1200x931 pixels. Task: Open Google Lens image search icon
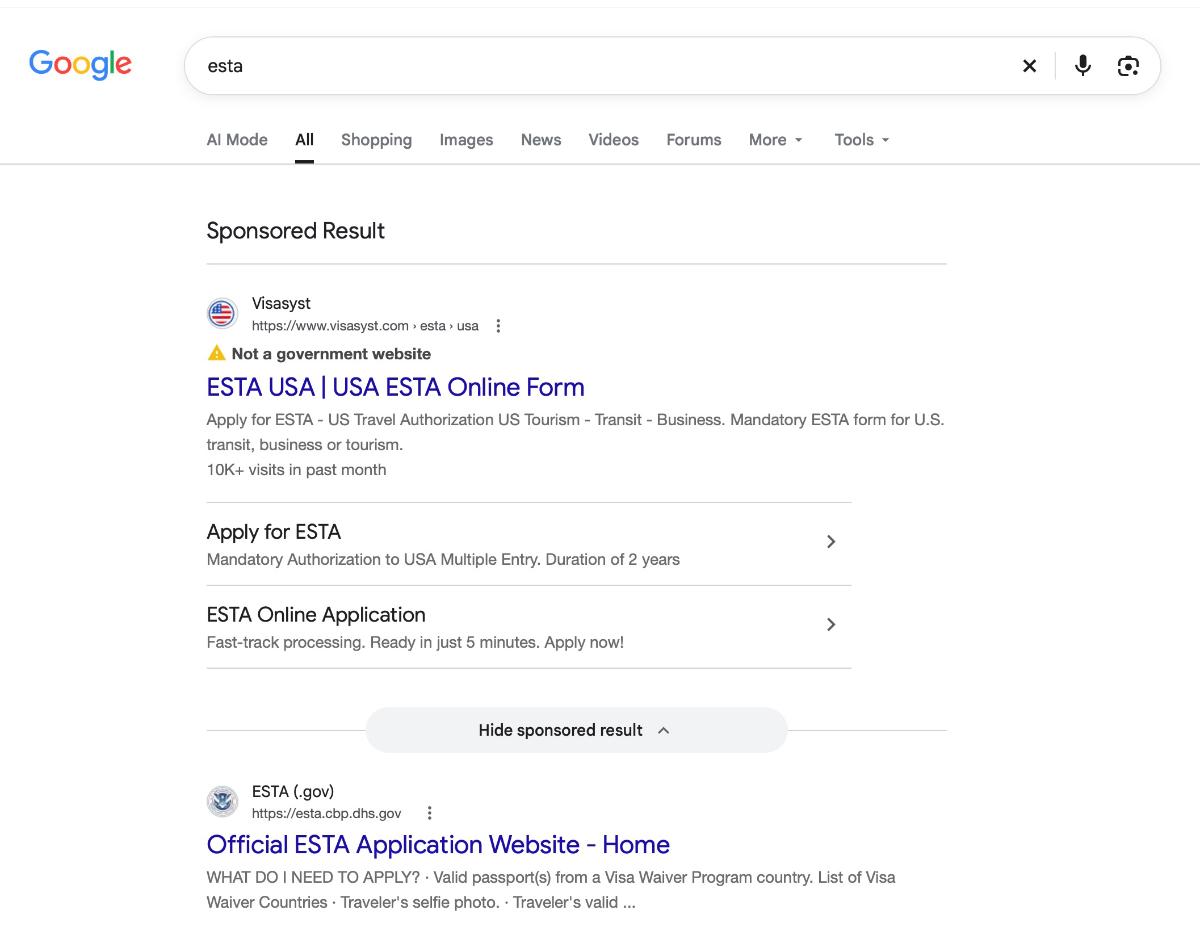point(1128,66)
